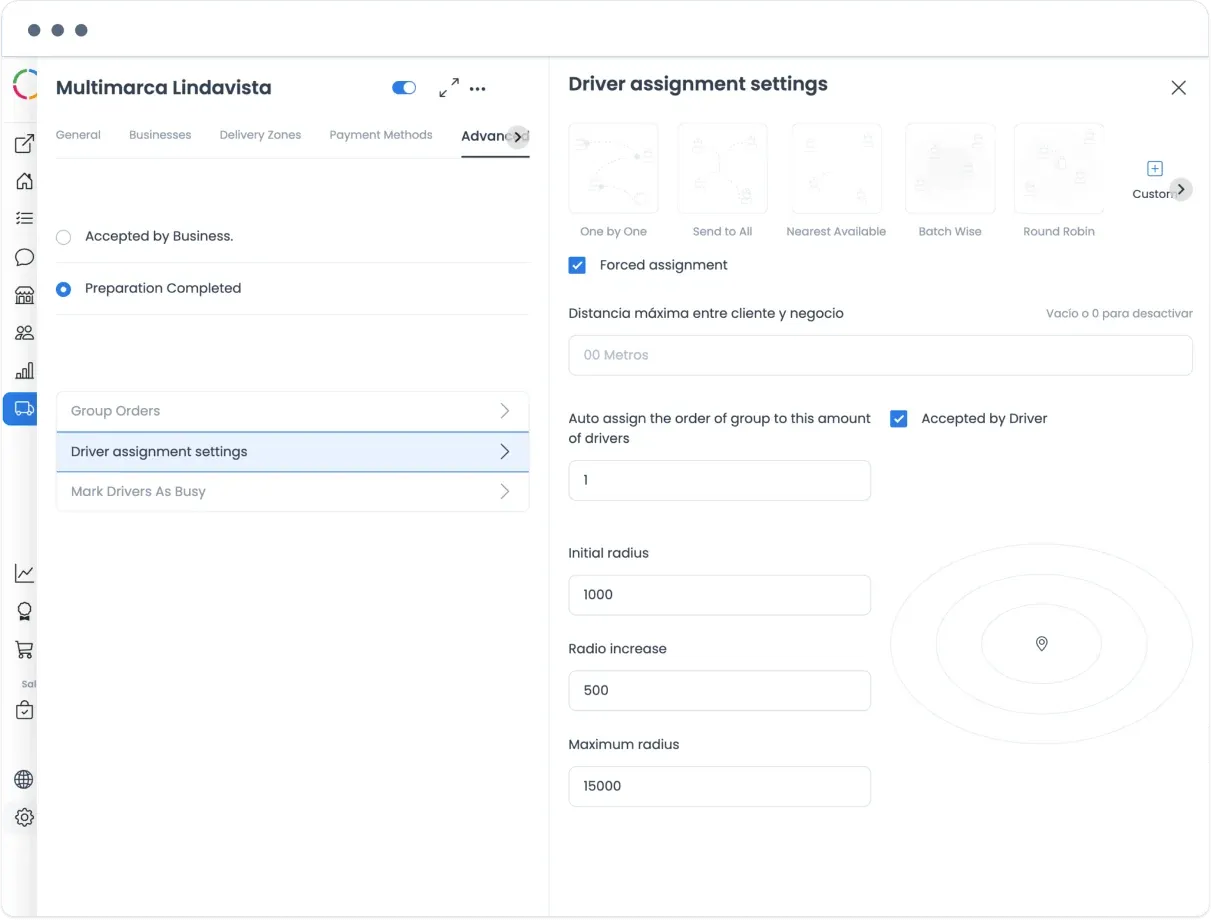This screenshot has height=920, width=1211.
Task: Click the map pin in radius diagram
Action: 1041,644
